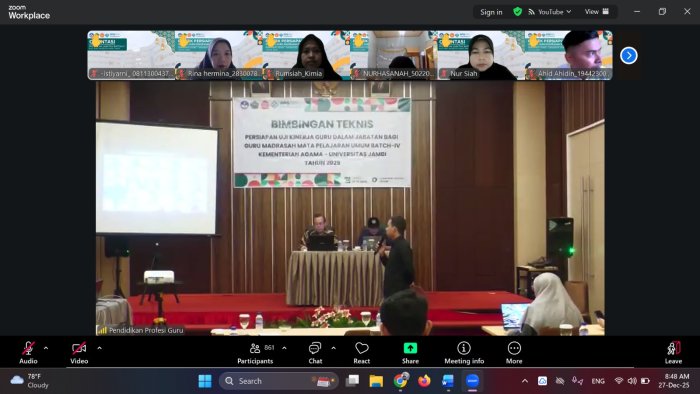Open Google Chrome from the taskbar
Screen dimensions: 700x394
pos(400,381)
